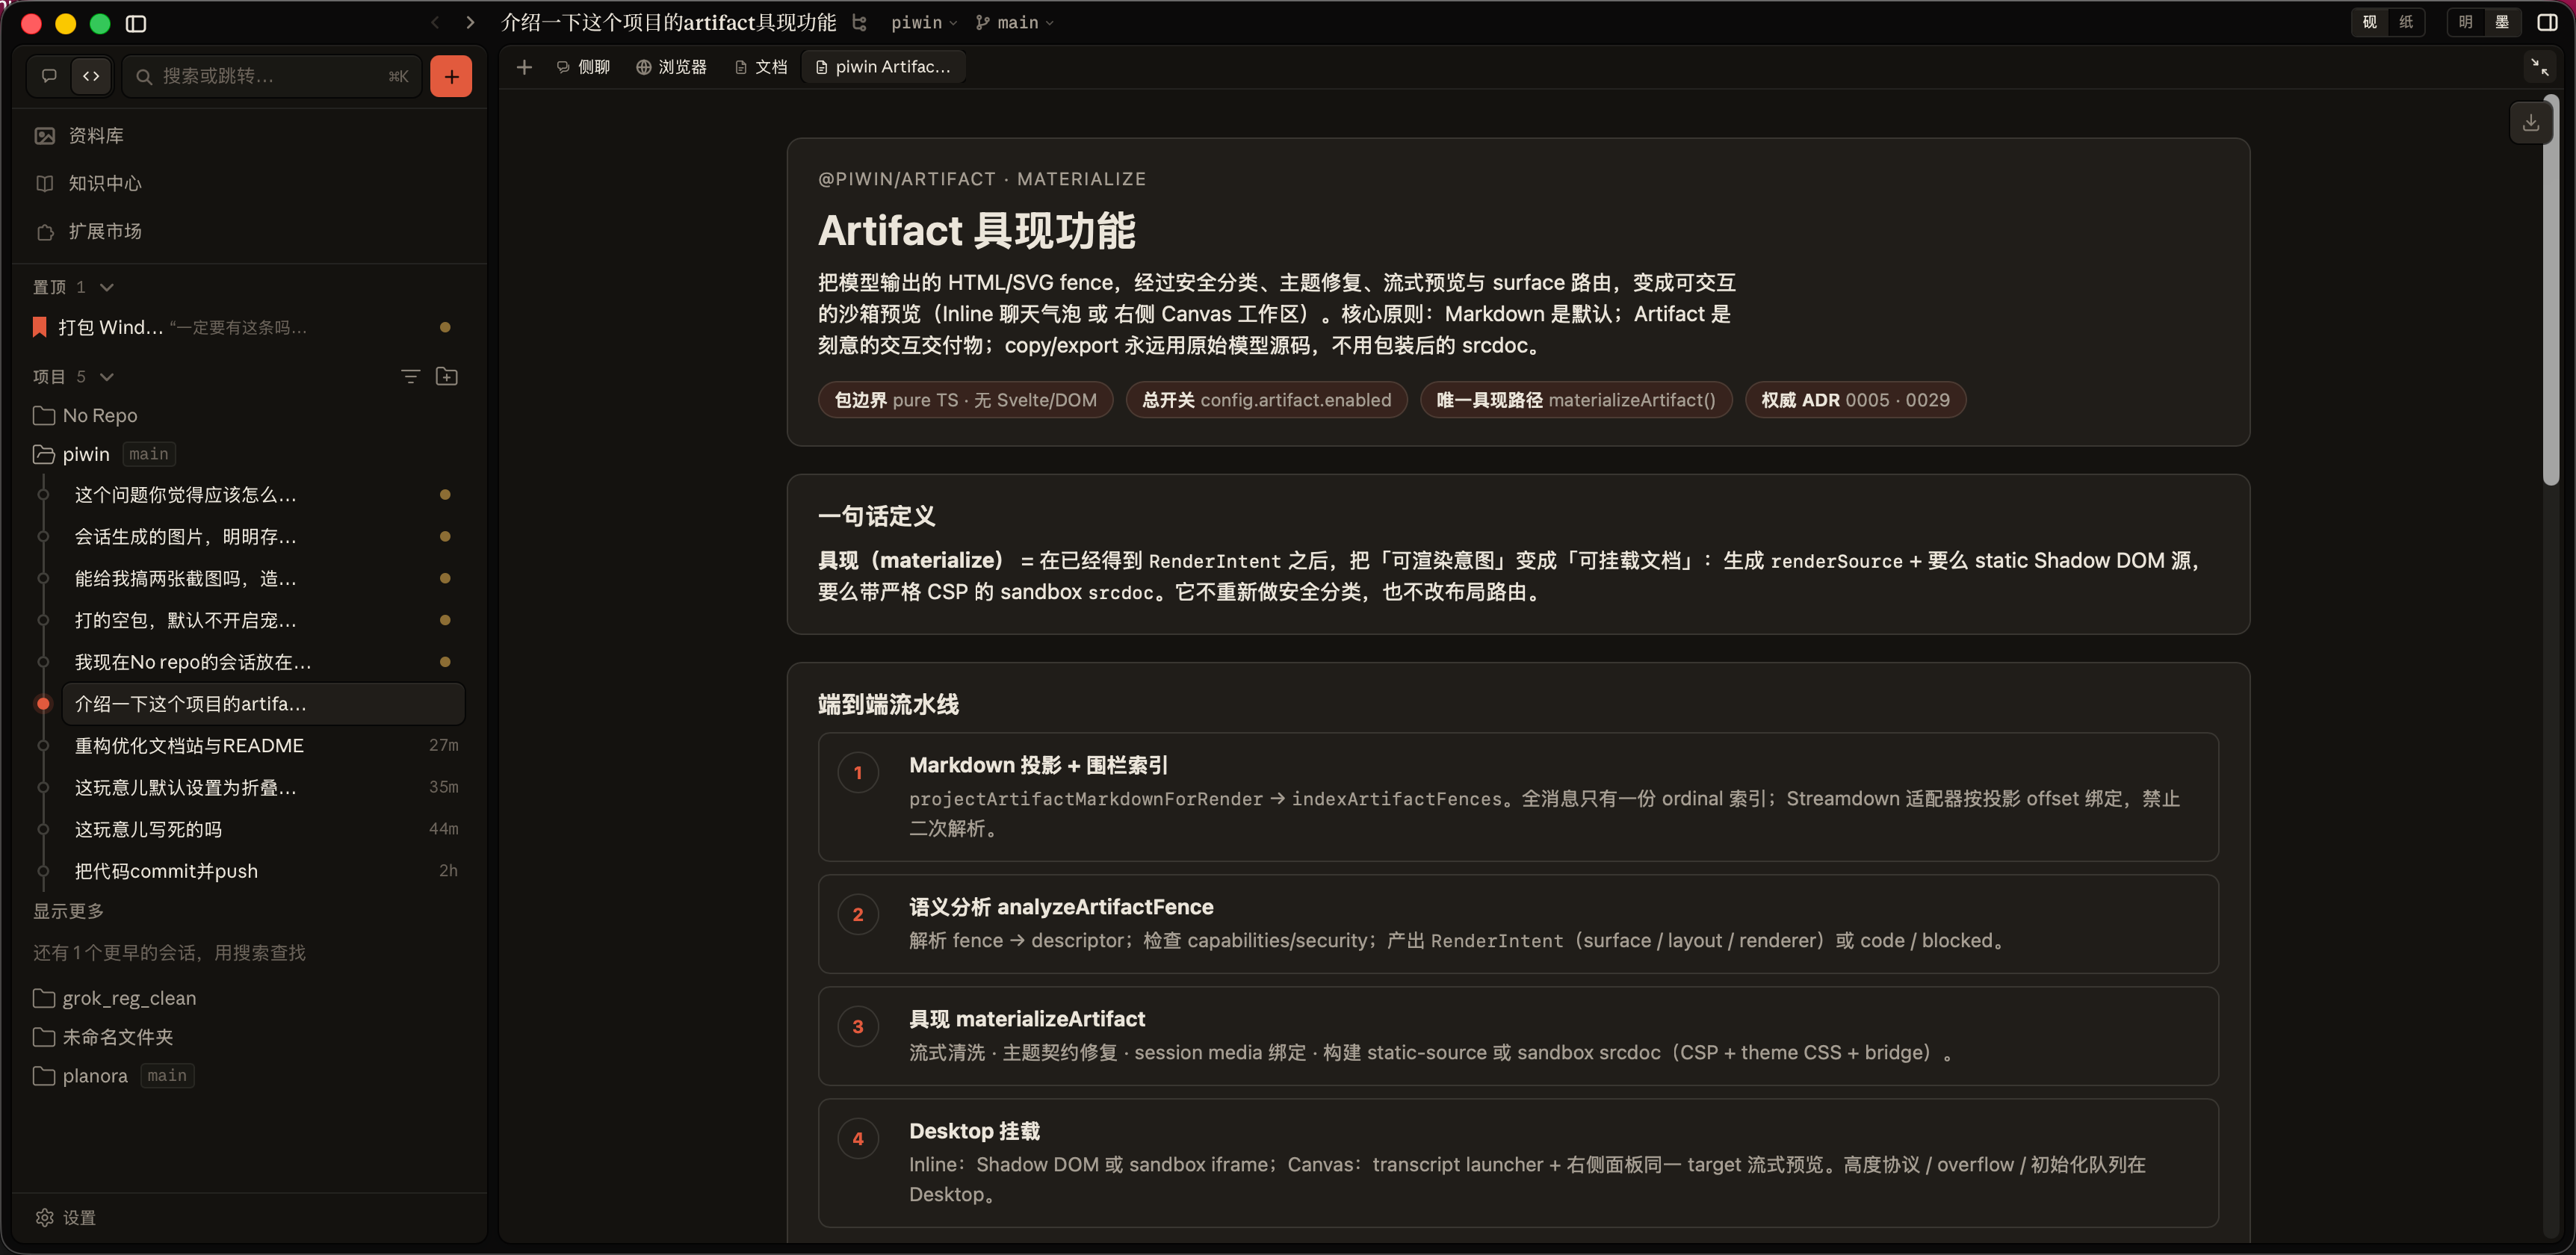Click the main branch badge beside piwin folder
This screenshot has height=1255, width=2576.
point(149,454)
